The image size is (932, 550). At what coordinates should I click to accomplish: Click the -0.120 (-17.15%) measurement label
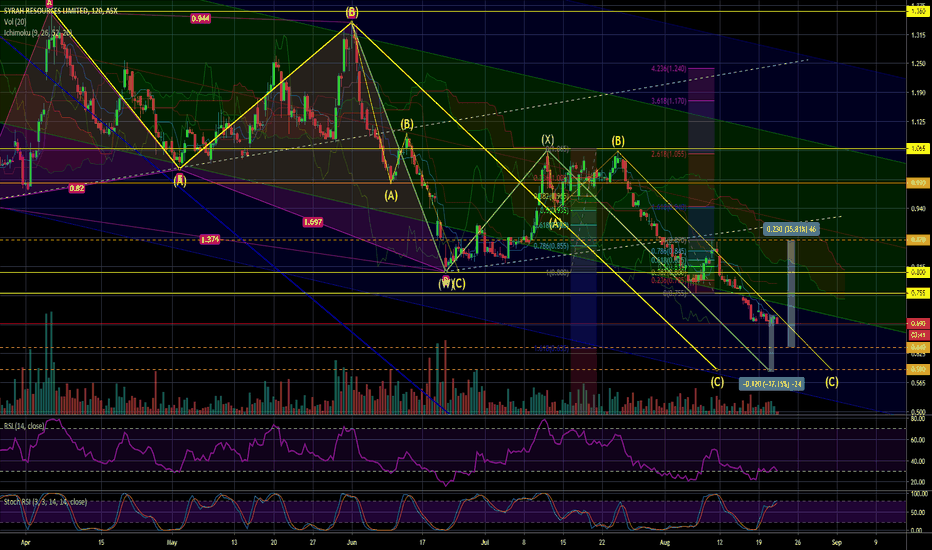772,384
